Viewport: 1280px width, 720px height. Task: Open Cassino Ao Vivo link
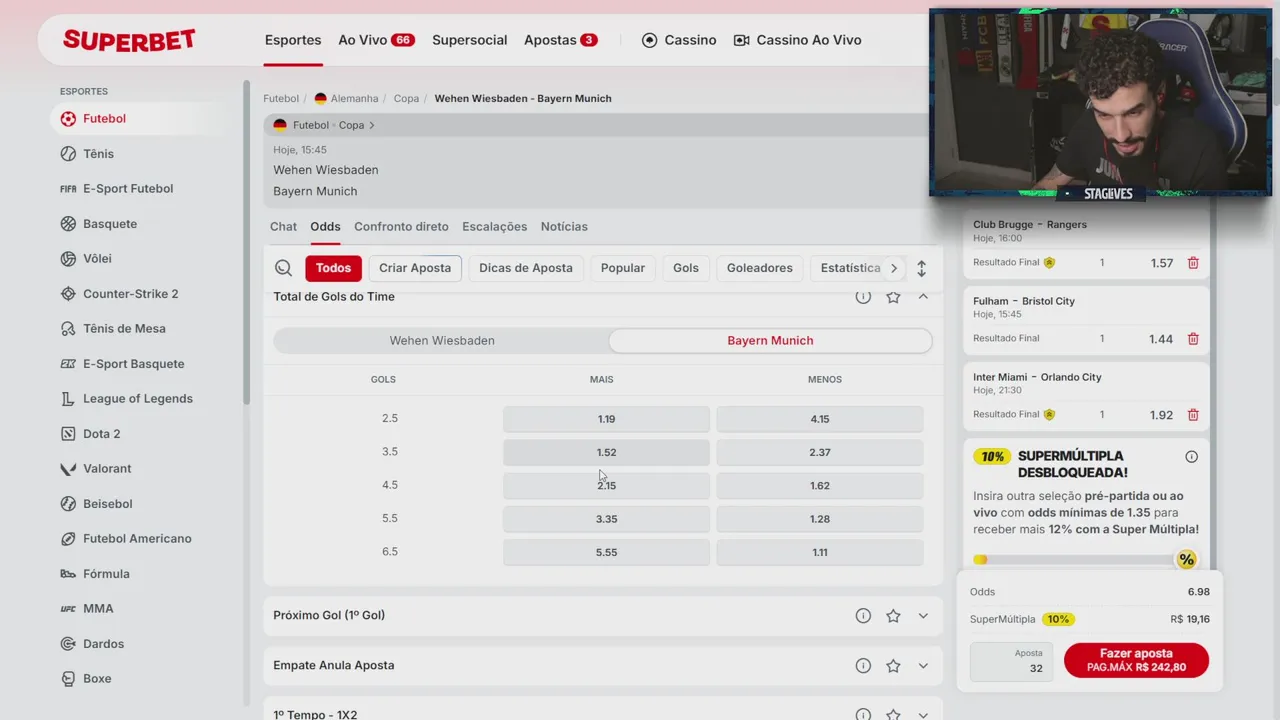tap(797, 40)
